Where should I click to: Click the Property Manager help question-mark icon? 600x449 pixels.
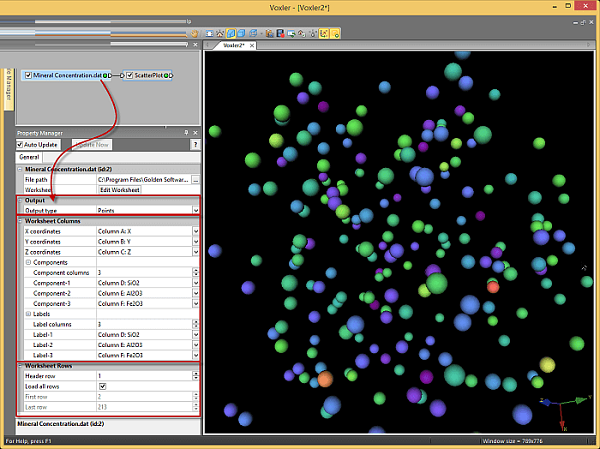(x=195, y=145)
